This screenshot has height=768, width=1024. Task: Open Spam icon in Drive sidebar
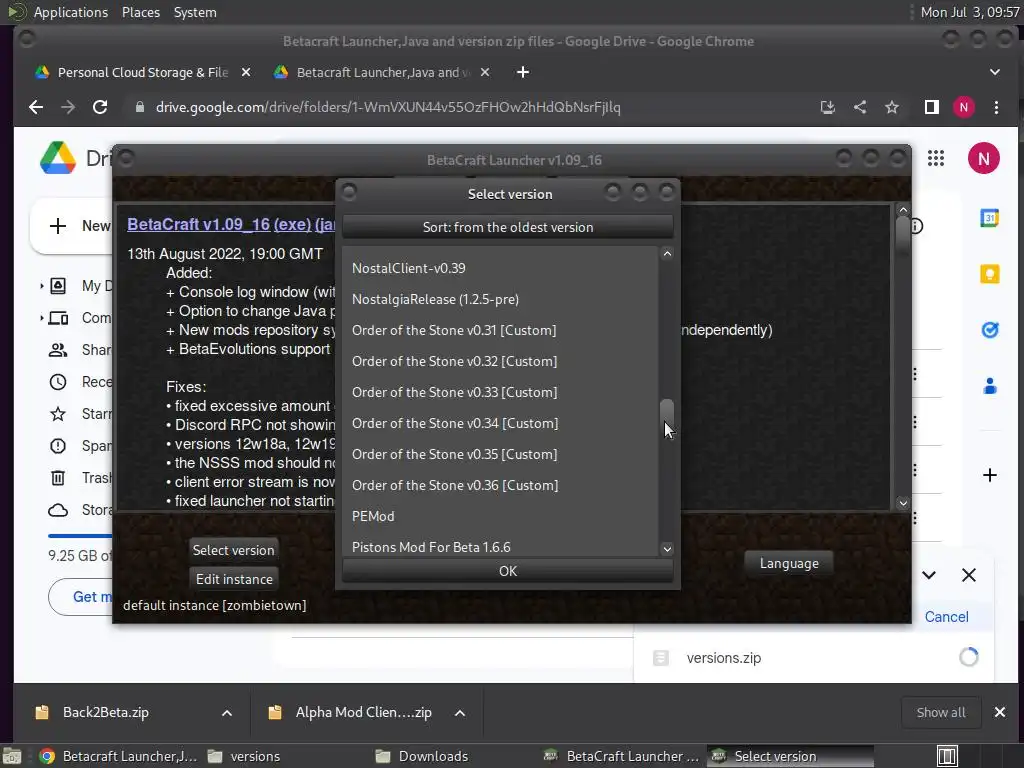[x=58, y=446]
